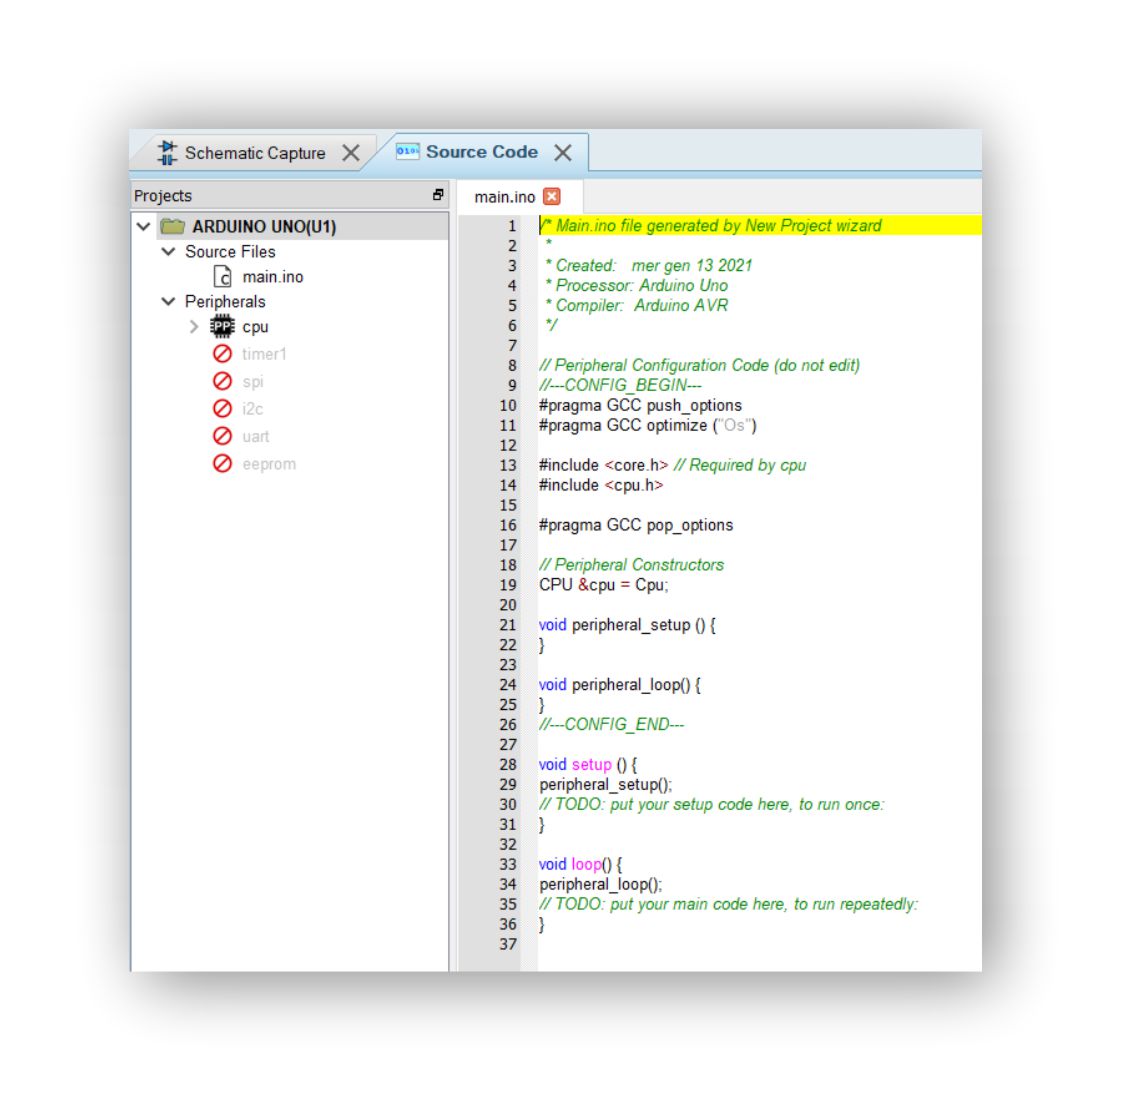Click the main.ino file icon in tree
Viewport: 1126px width, 1110px height.
point(223,276)
